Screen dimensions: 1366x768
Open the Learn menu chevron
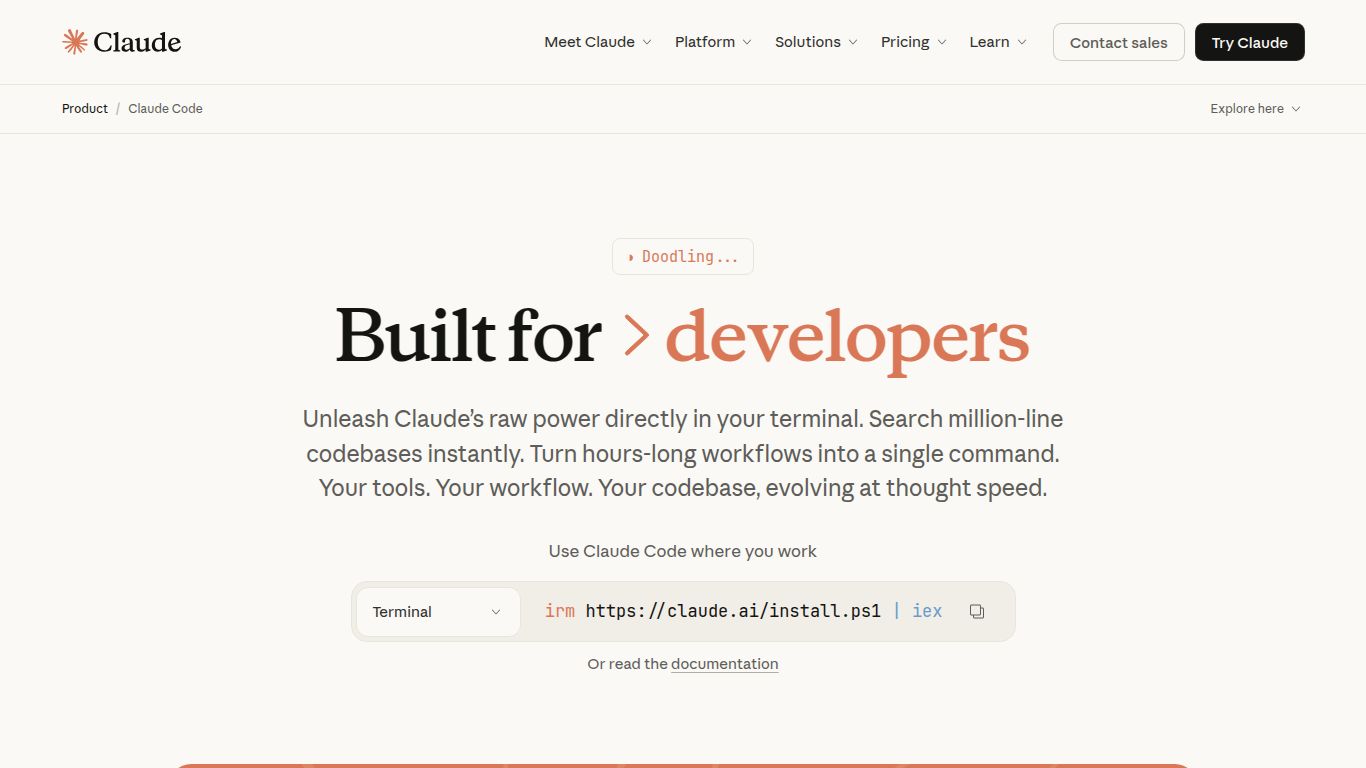point(1022,42)
